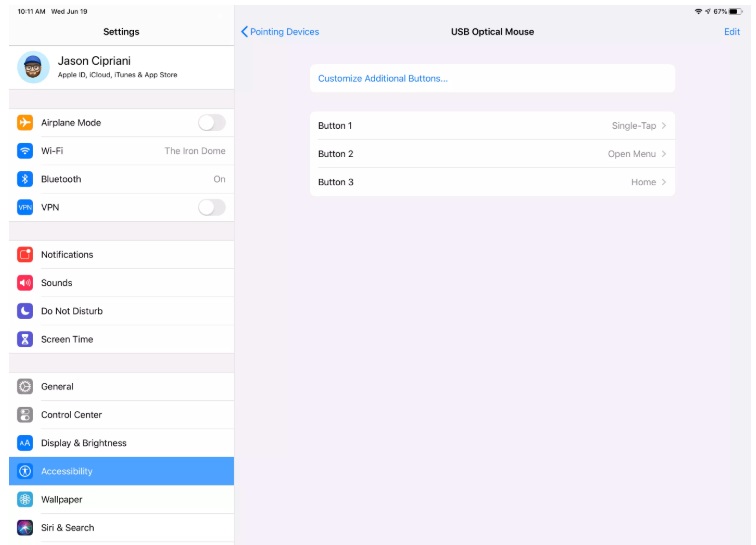Tap Customize Additional Buttons...

[492, 78]
